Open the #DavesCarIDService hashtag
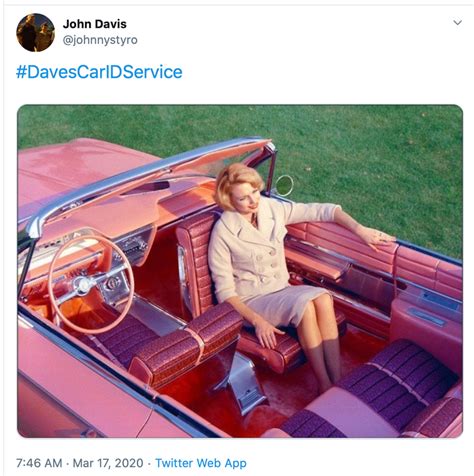The width and height of the screenshot is (474, 476). click(x=99, y=72)
